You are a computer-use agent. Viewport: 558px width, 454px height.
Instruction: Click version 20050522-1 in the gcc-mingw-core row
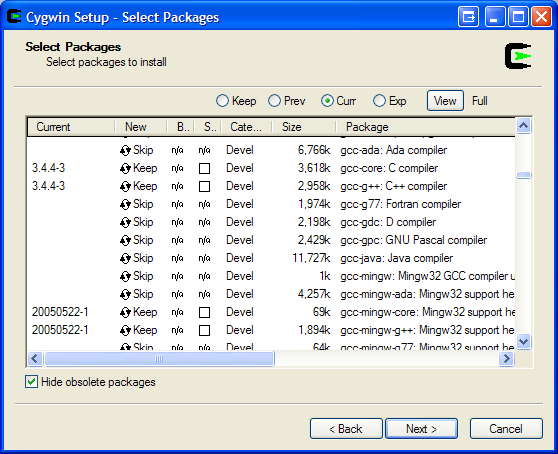(60, 312)
